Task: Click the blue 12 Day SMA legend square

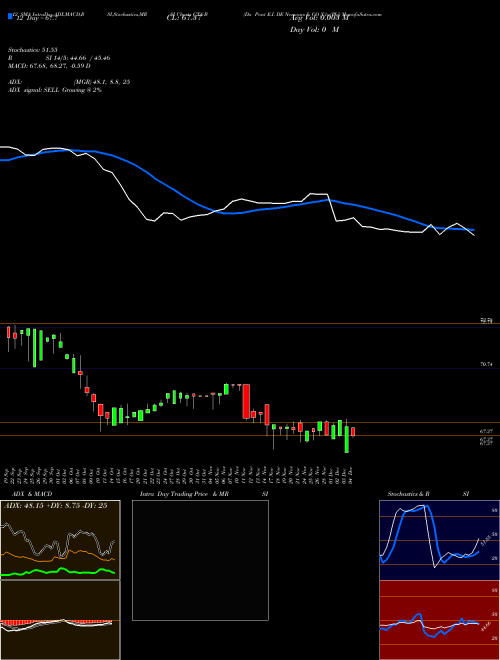Action: pos(10,16)
